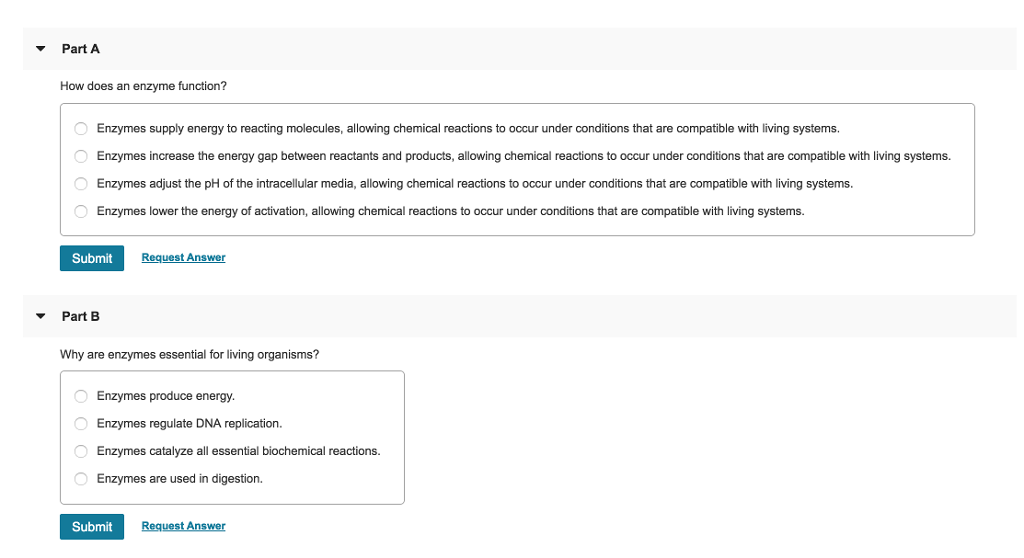Image resolution: width=1024 pixels, height=558 pixels.
Task: Click Request Answer link for Part B
Action: pos(183,526)
